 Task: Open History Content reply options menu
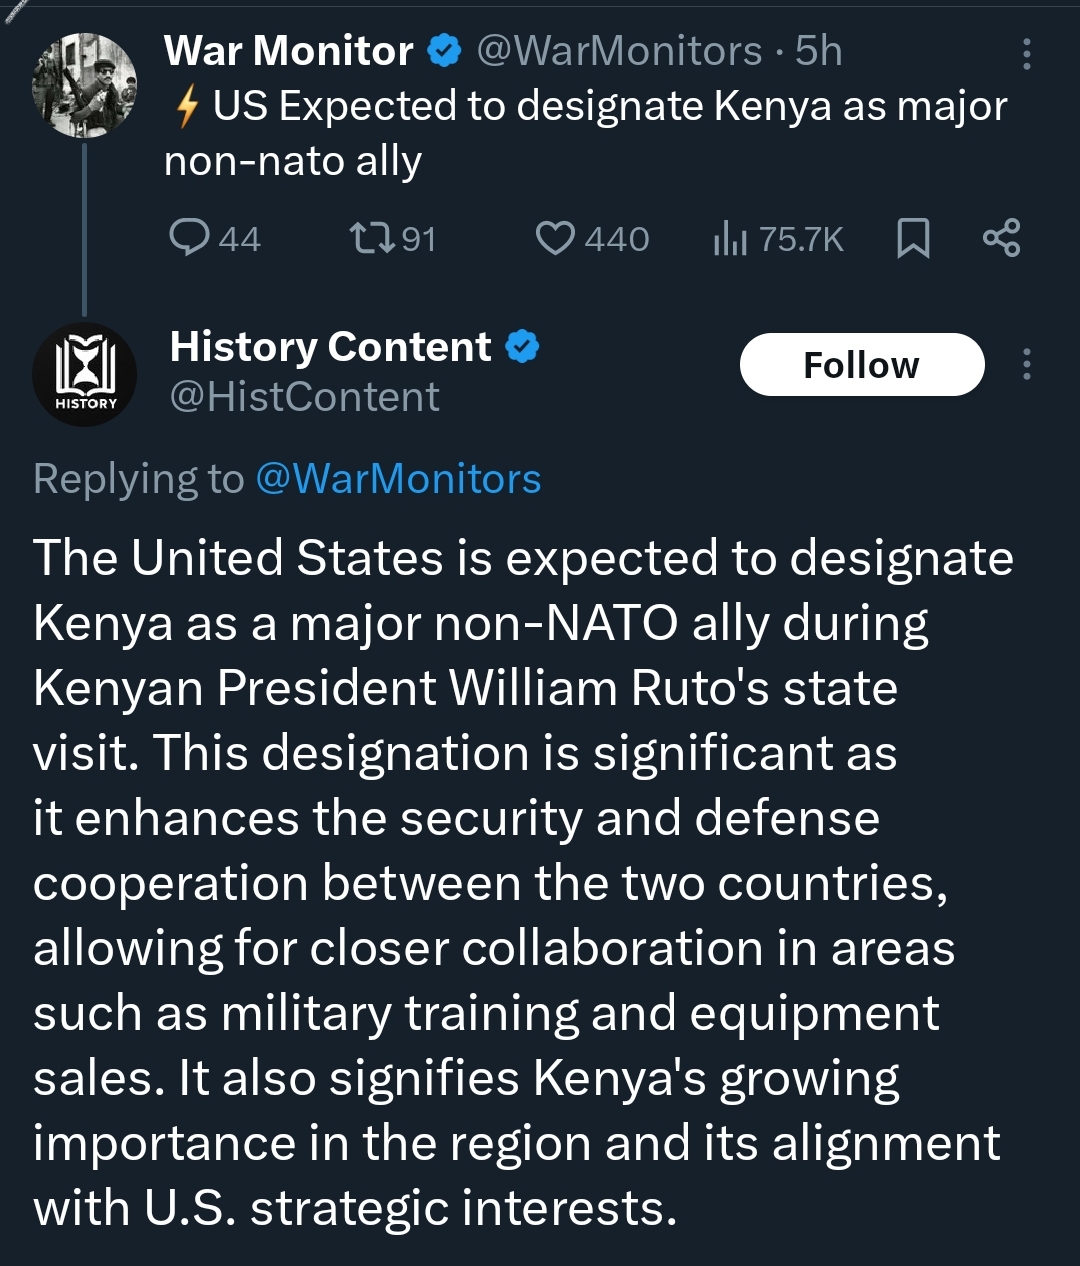tap(1026, 364)
